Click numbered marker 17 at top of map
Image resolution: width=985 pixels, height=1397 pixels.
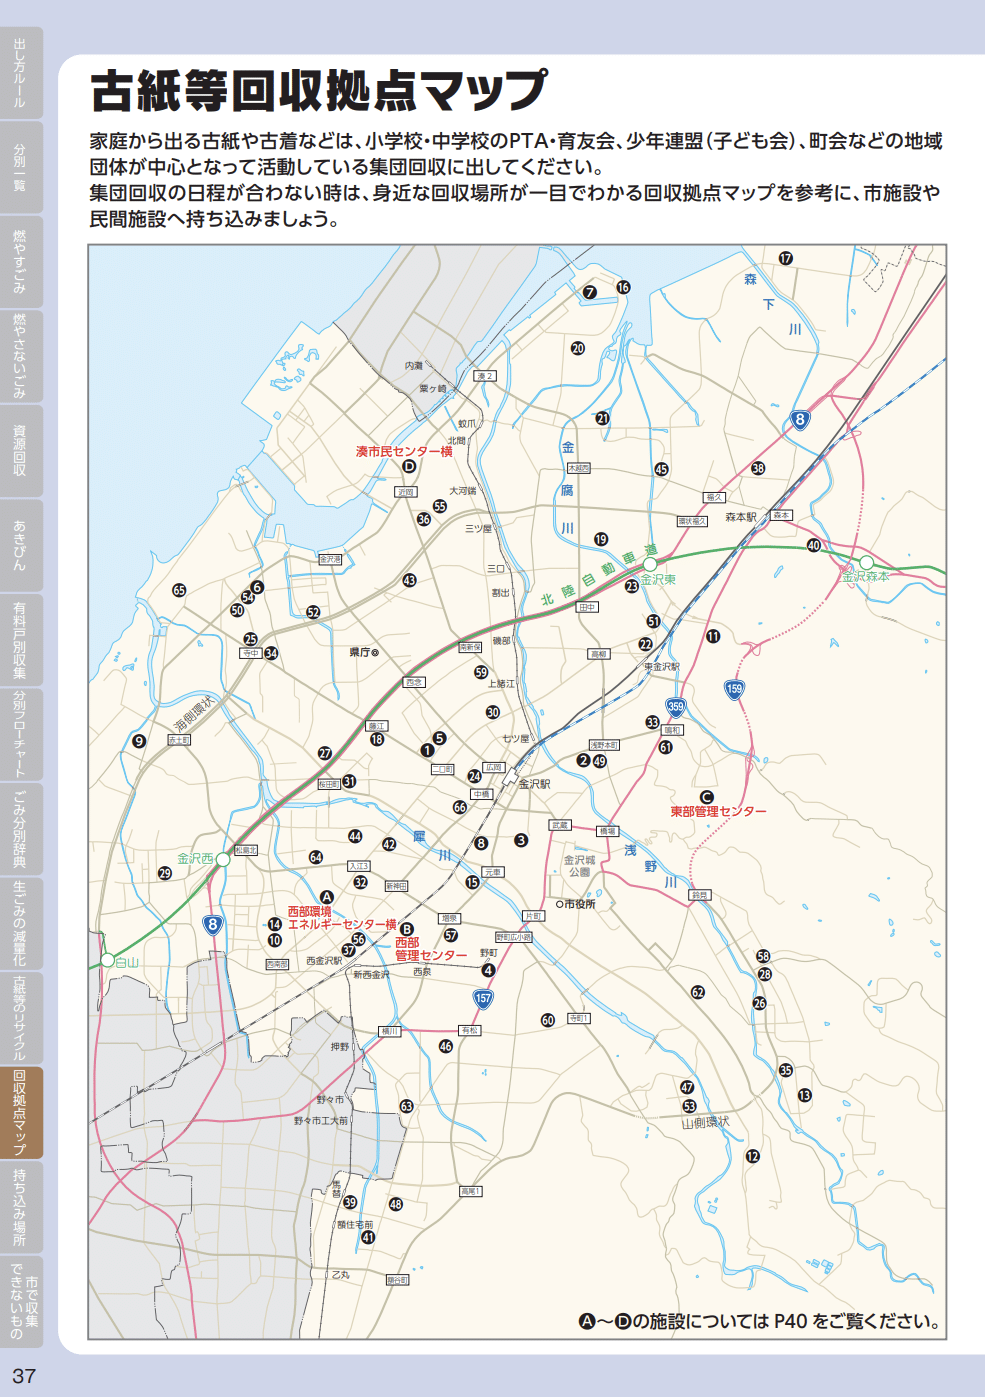[x=786, y=258]
